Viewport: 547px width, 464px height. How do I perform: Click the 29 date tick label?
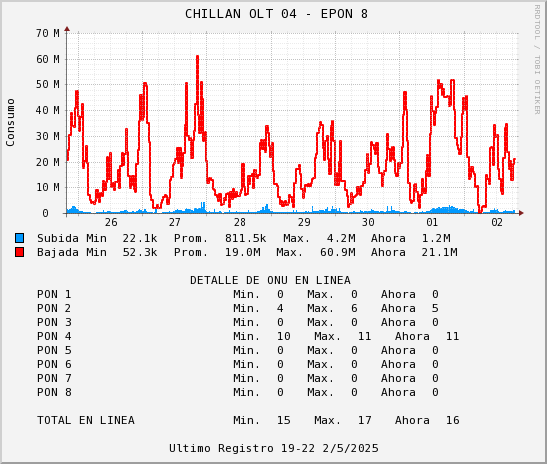(x=304, y=222)
